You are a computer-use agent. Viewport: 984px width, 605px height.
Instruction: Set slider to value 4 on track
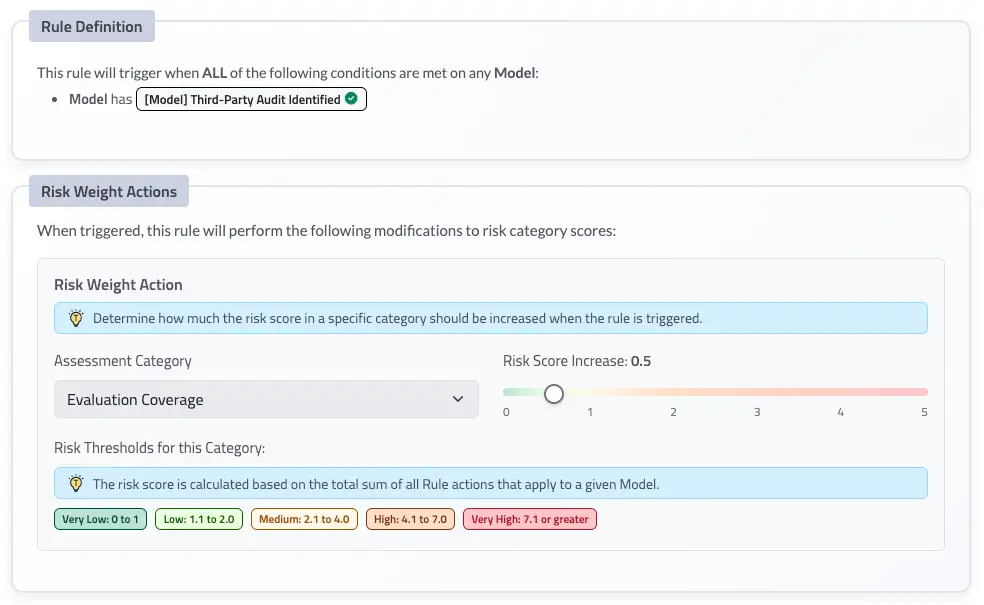[x=840, y=392]
